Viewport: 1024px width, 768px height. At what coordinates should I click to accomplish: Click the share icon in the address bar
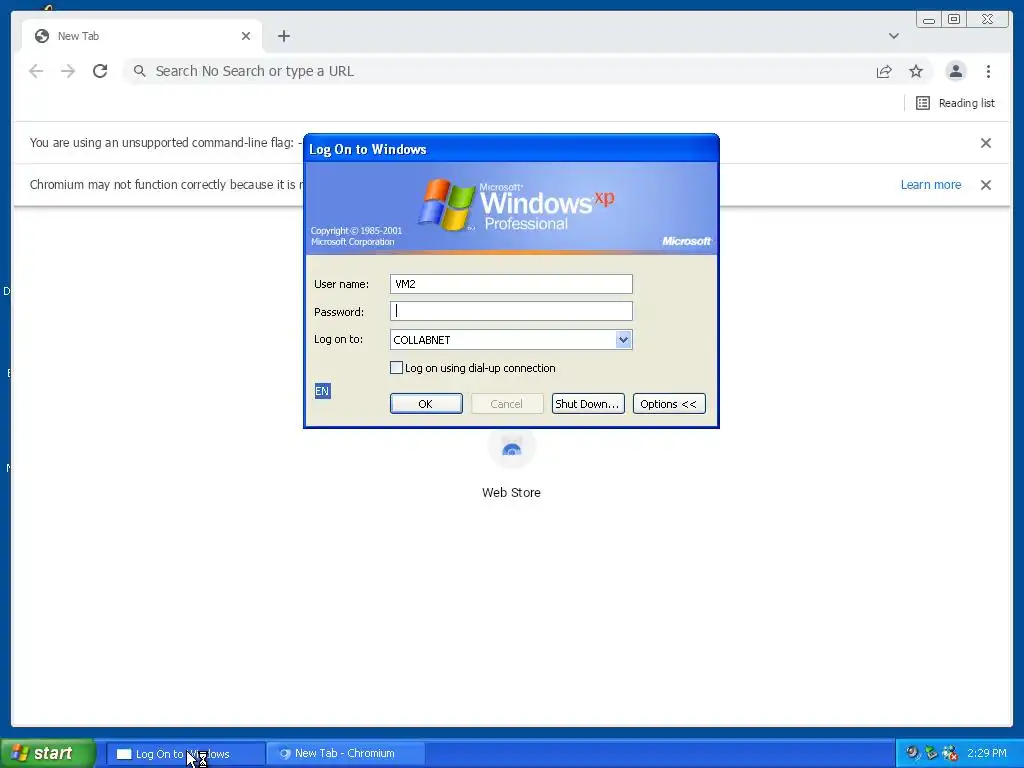pos(884,71)
